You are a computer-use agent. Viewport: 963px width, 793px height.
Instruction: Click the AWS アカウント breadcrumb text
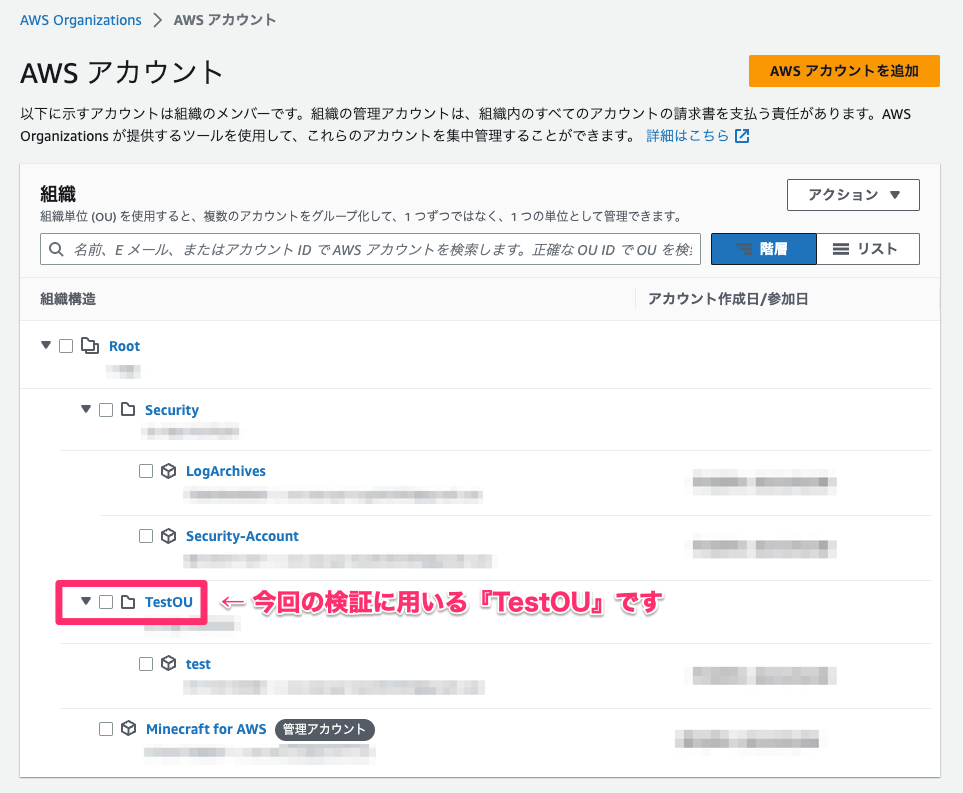pyautogui.click(x=225, y=20)
